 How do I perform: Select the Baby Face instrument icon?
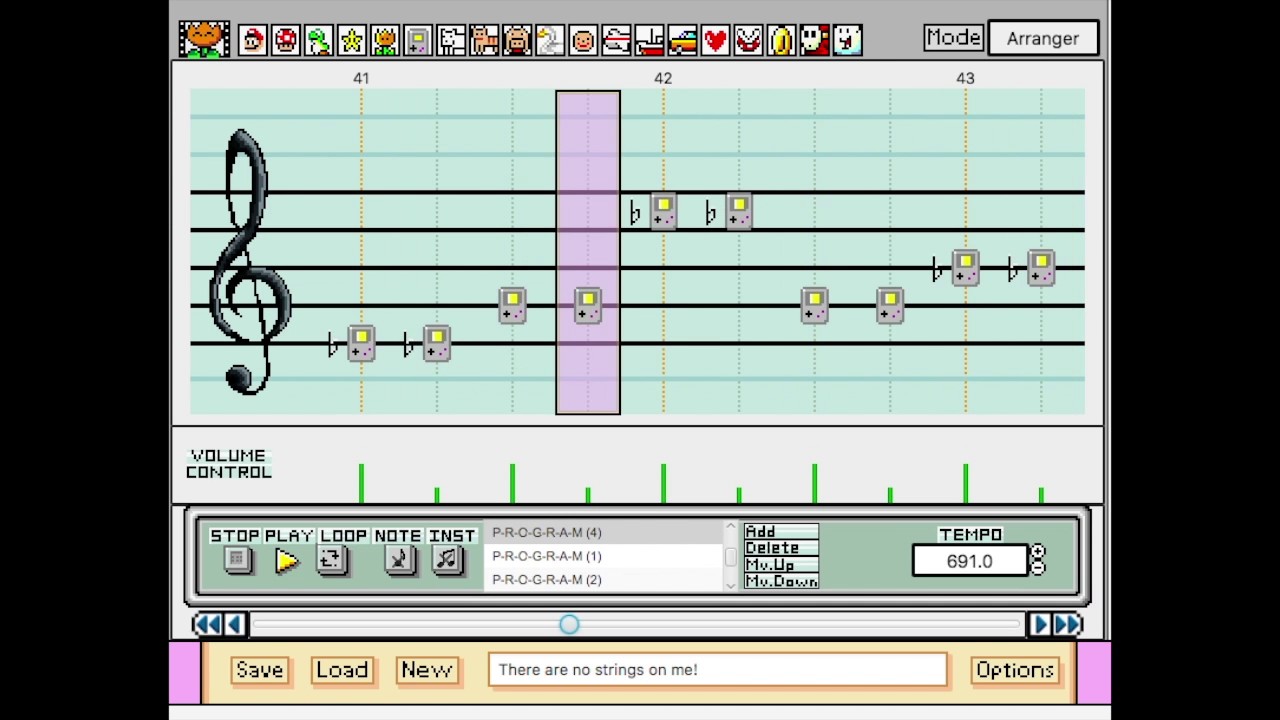click(x=583, y=40)
